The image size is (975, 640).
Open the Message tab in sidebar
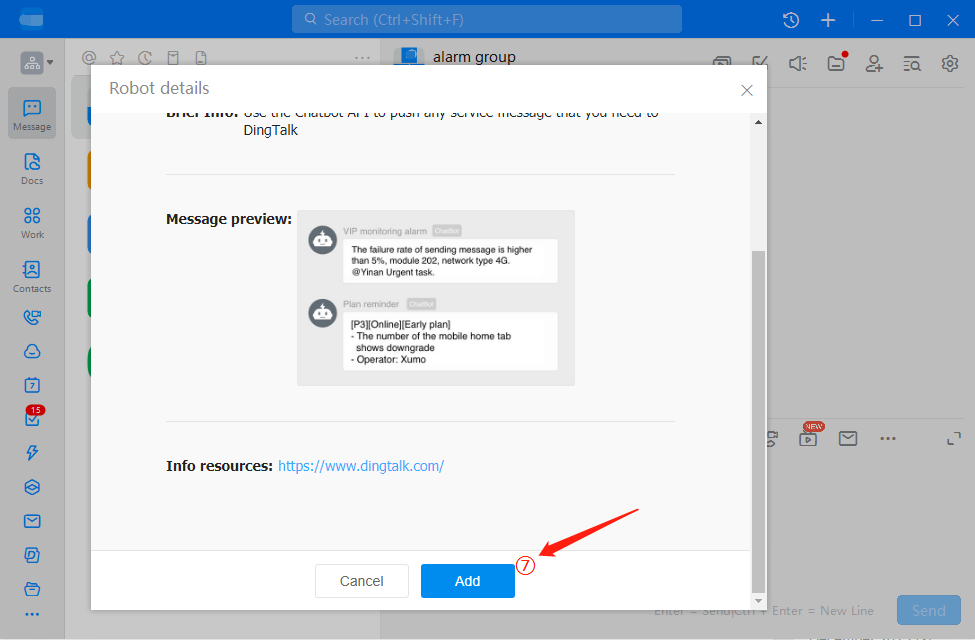(x=32, y=114)
